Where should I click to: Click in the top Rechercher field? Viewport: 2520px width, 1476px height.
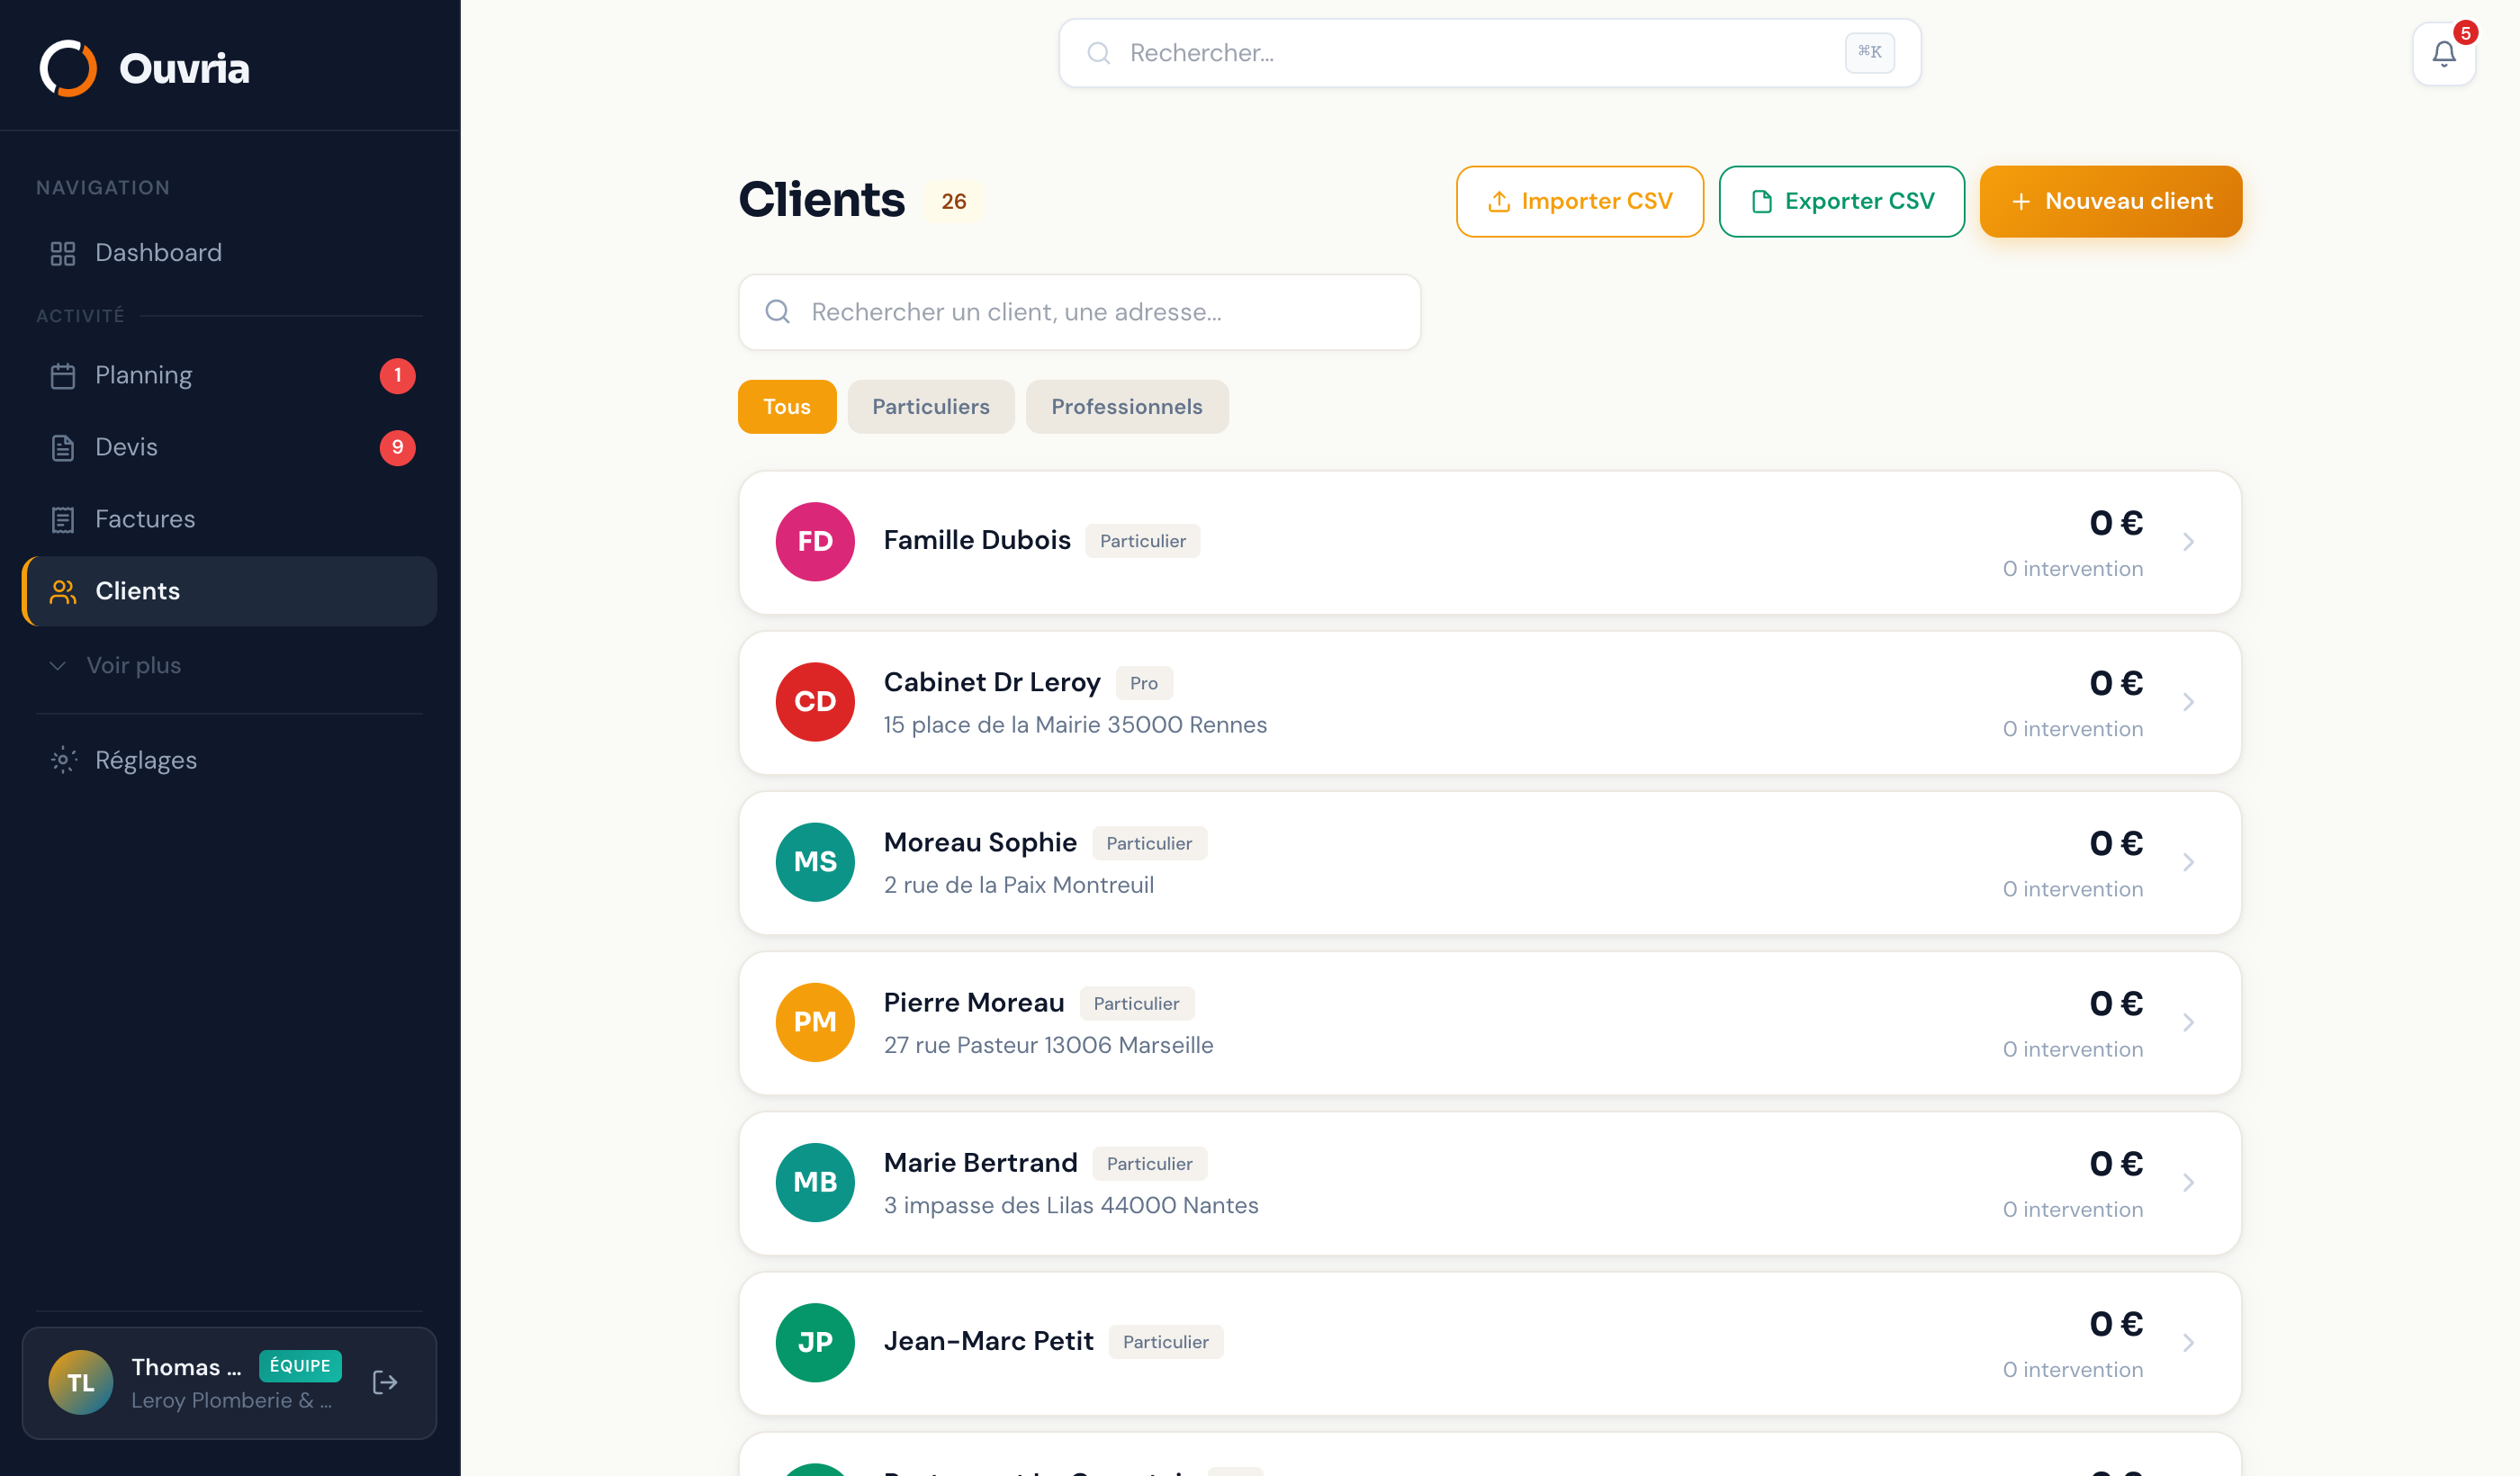[1490, 53]
